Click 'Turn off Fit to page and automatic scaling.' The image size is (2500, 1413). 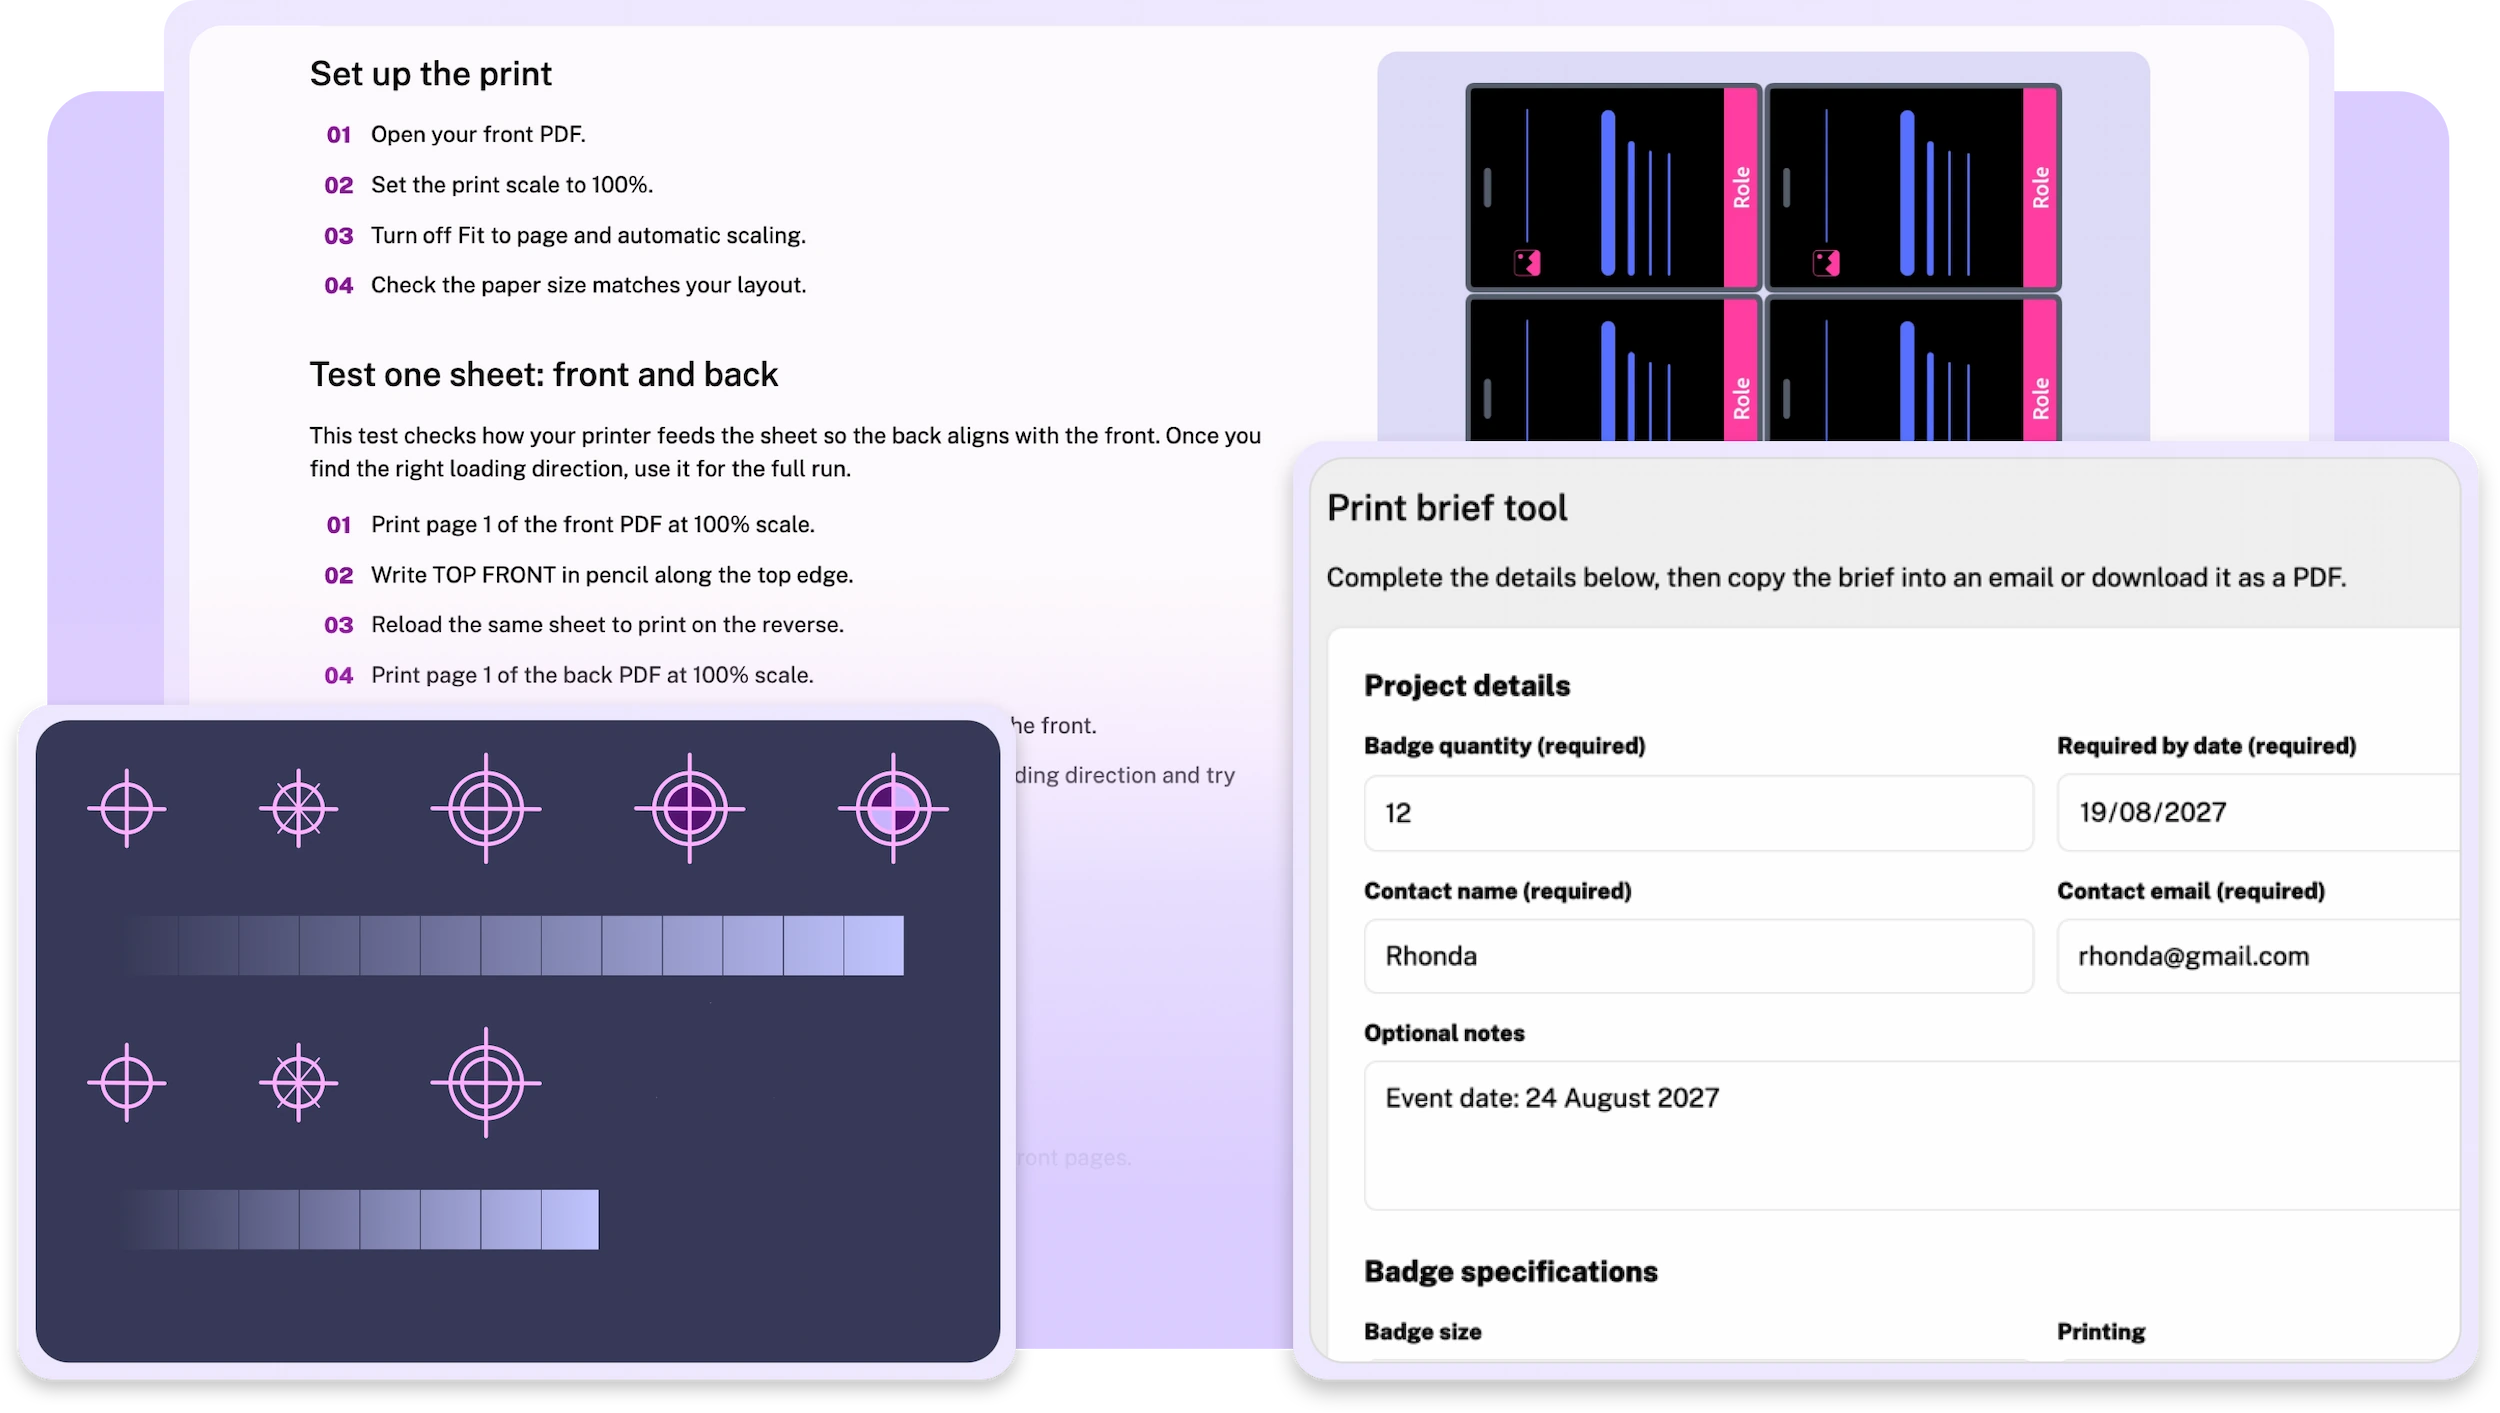click(x=588, y=235)
